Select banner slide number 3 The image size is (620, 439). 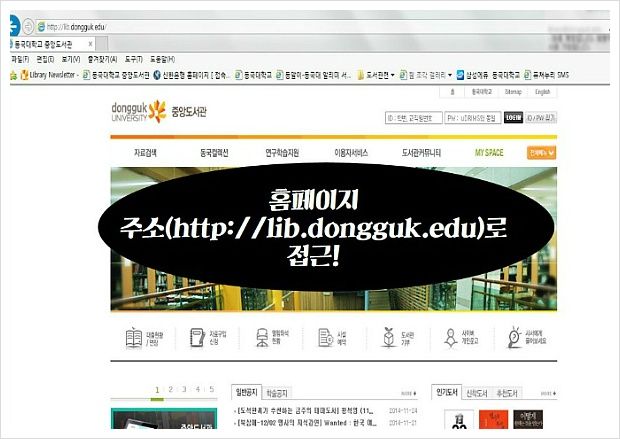[184, 390]
